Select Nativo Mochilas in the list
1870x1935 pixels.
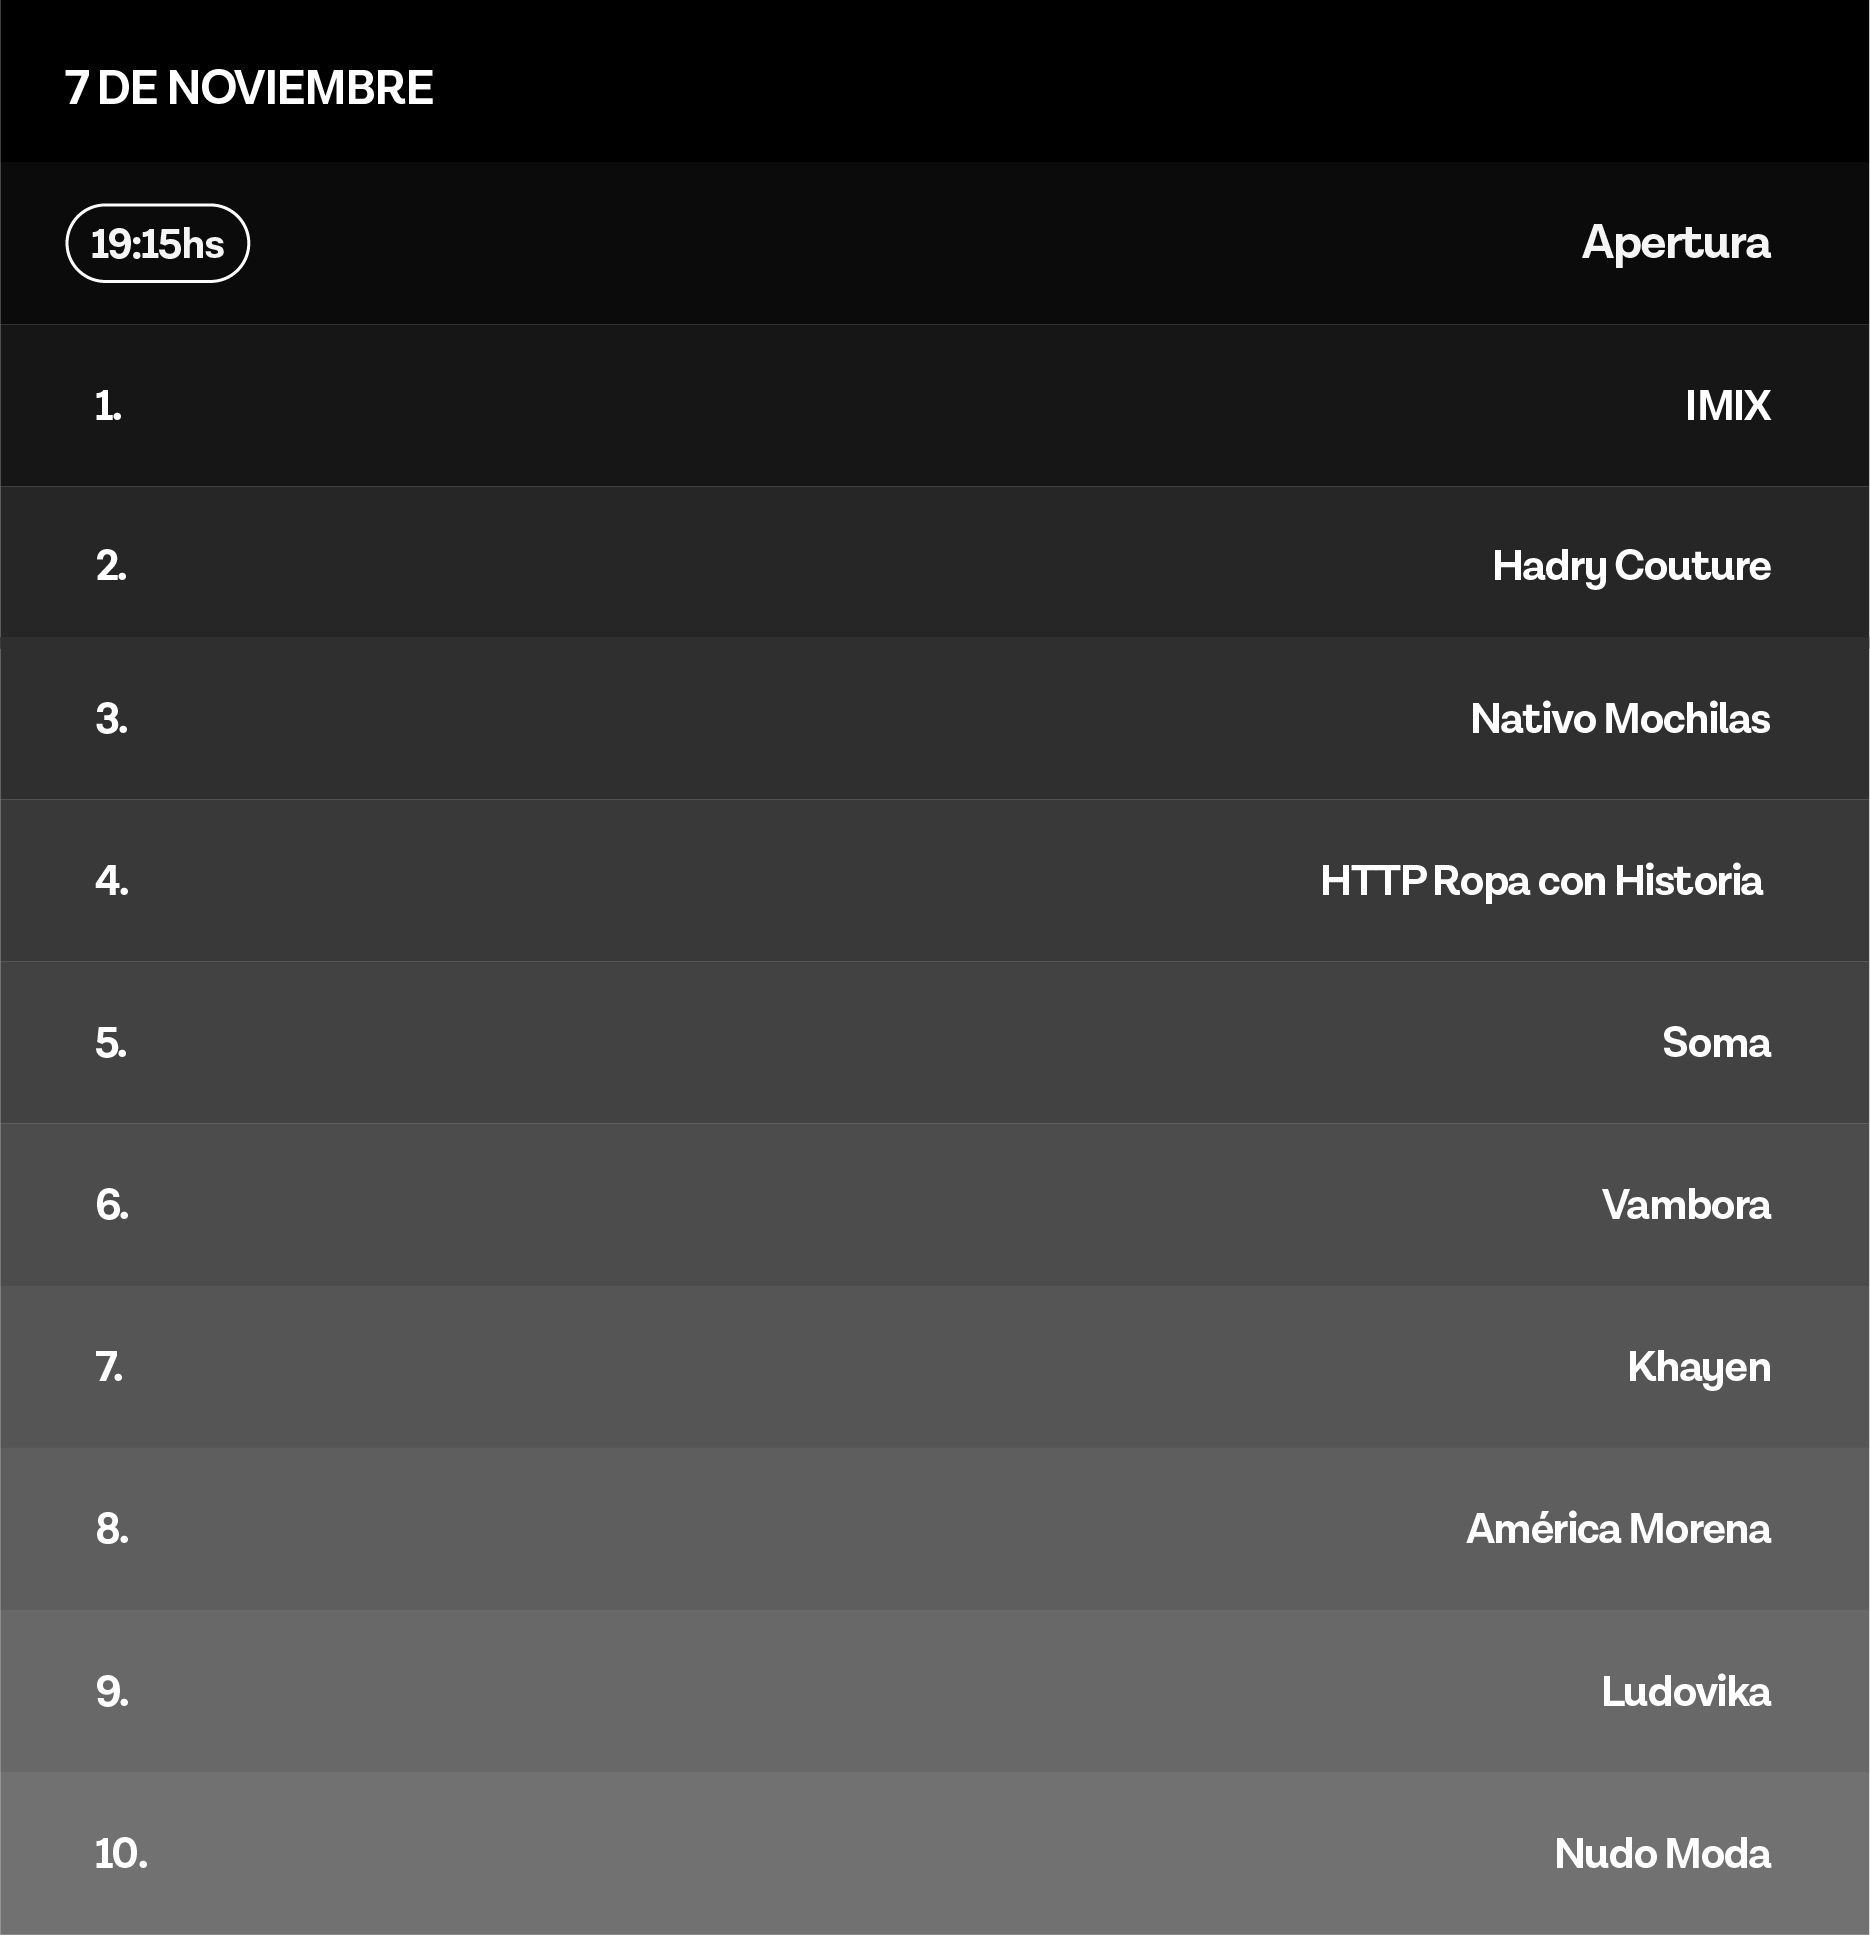coord(1620,719)
